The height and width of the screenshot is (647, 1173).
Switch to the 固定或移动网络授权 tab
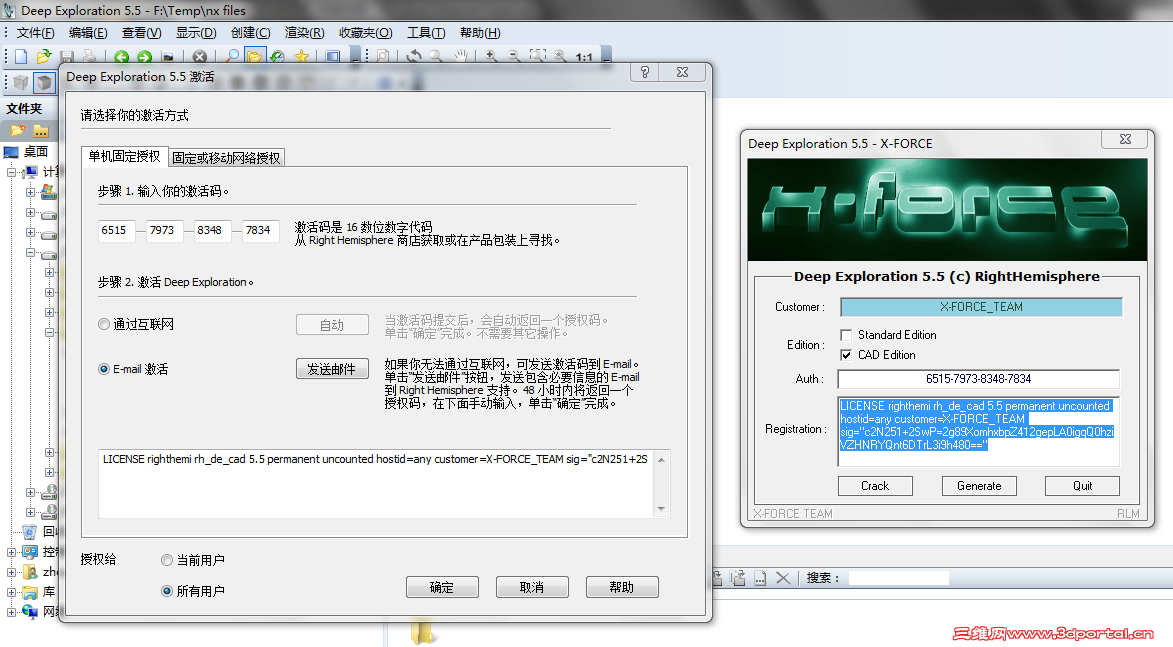[226, 158]
